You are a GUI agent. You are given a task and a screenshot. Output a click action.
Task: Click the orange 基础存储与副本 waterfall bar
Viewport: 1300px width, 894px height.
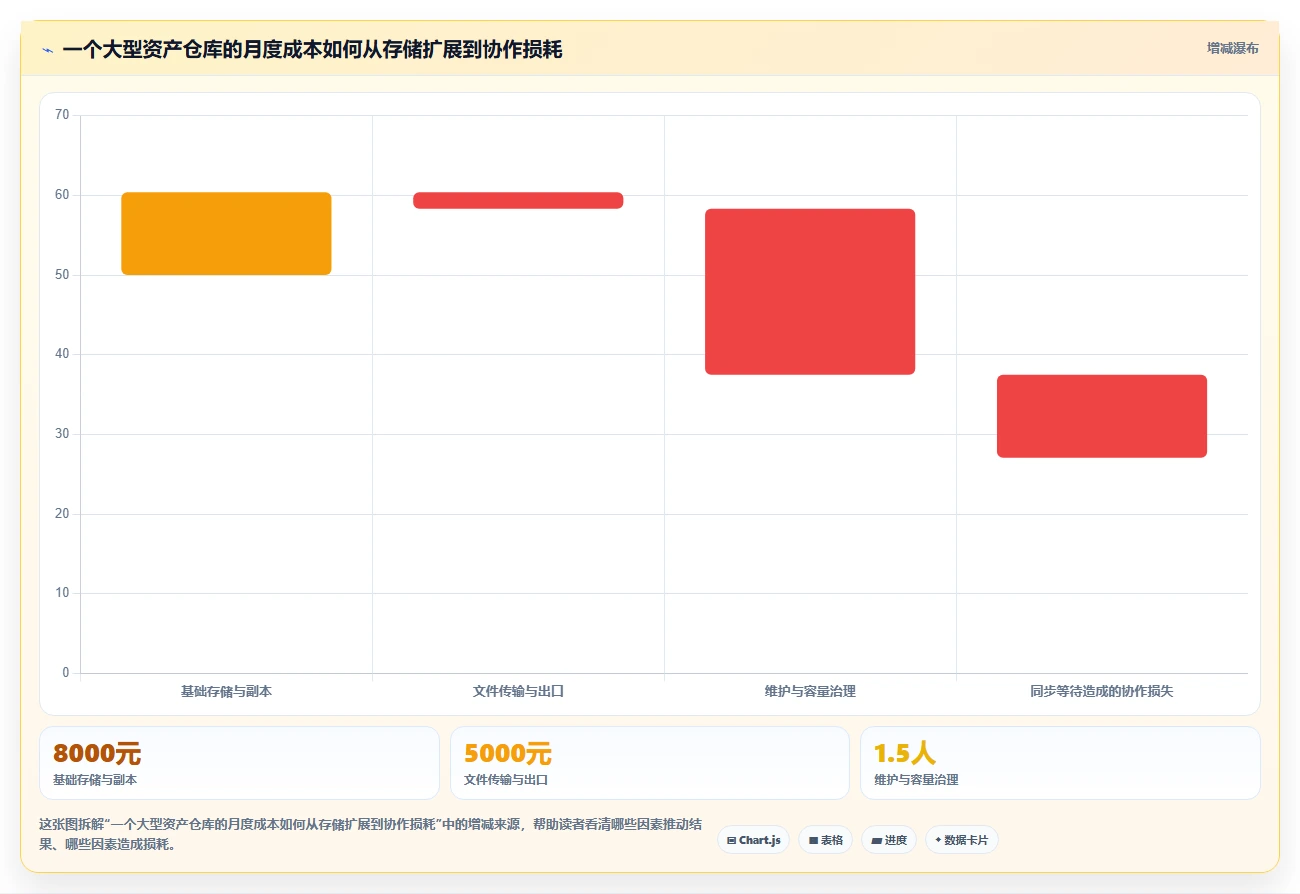click(x=226, y=233)
